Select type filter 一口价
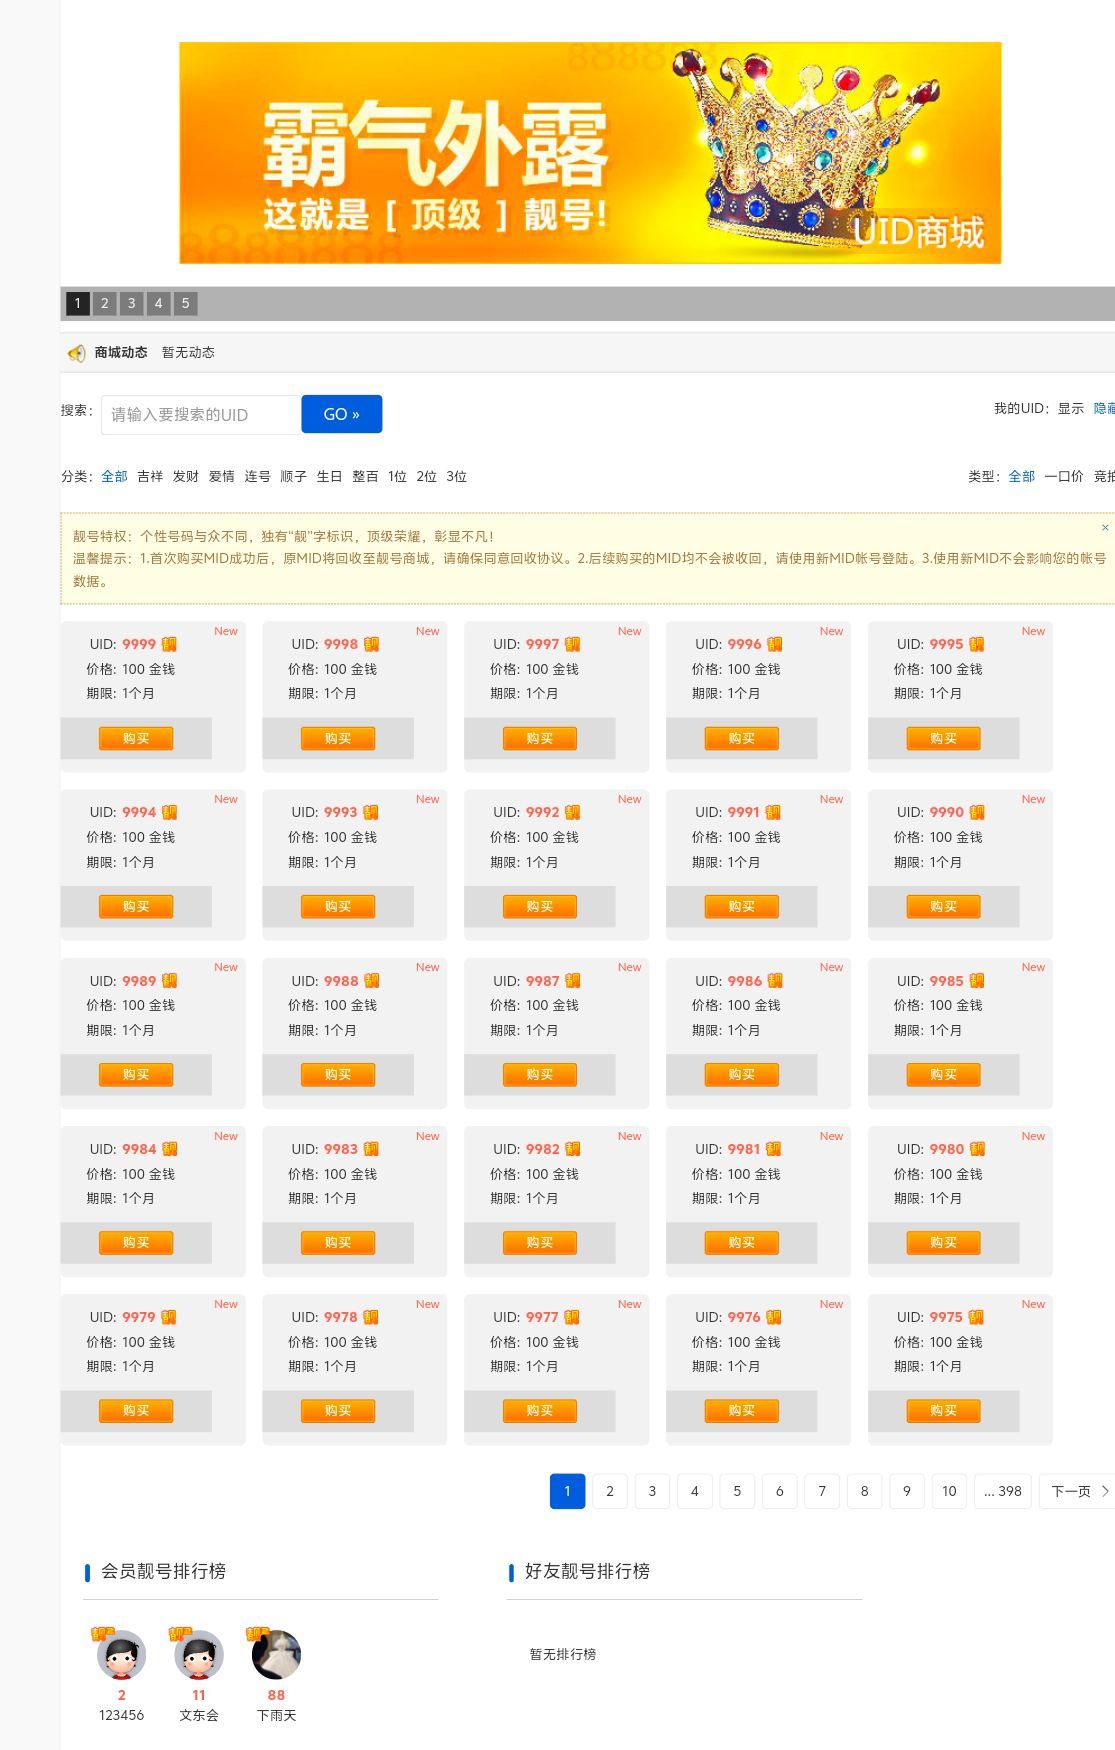Screen dimensions: 1115x1750 tap(1064, 477)
